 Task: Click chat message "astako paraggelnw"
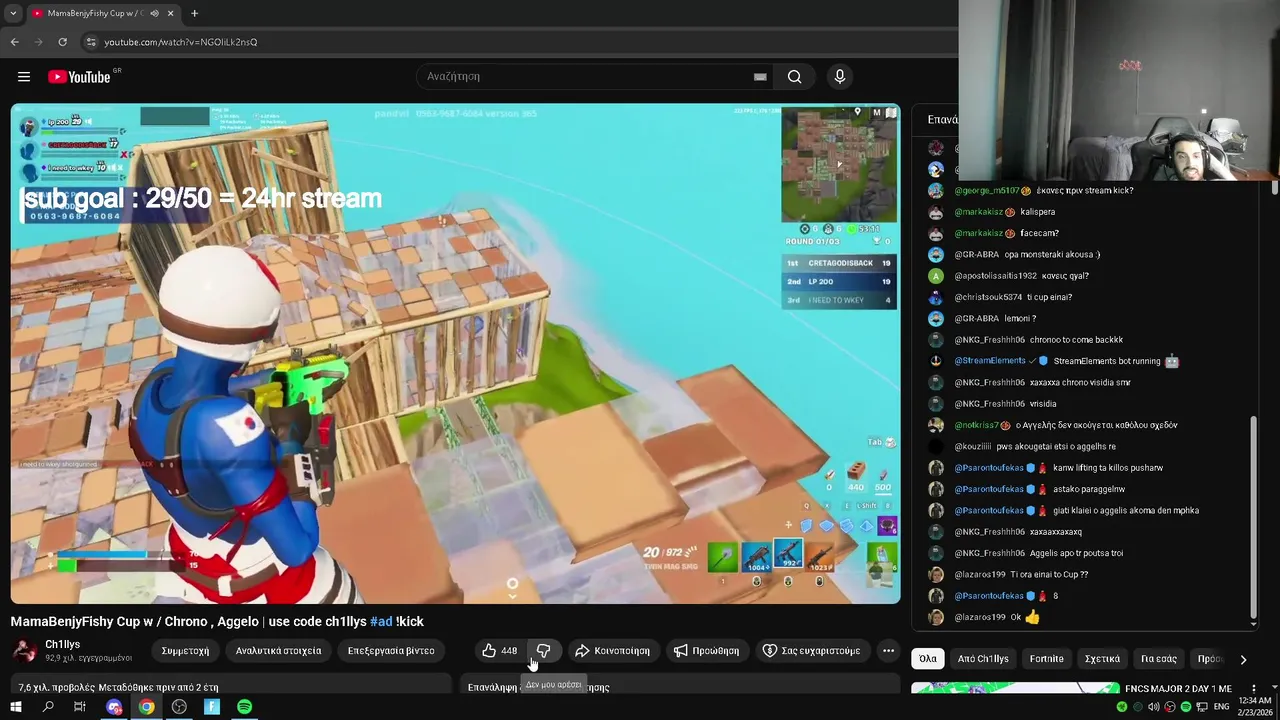coord(1089,489)
